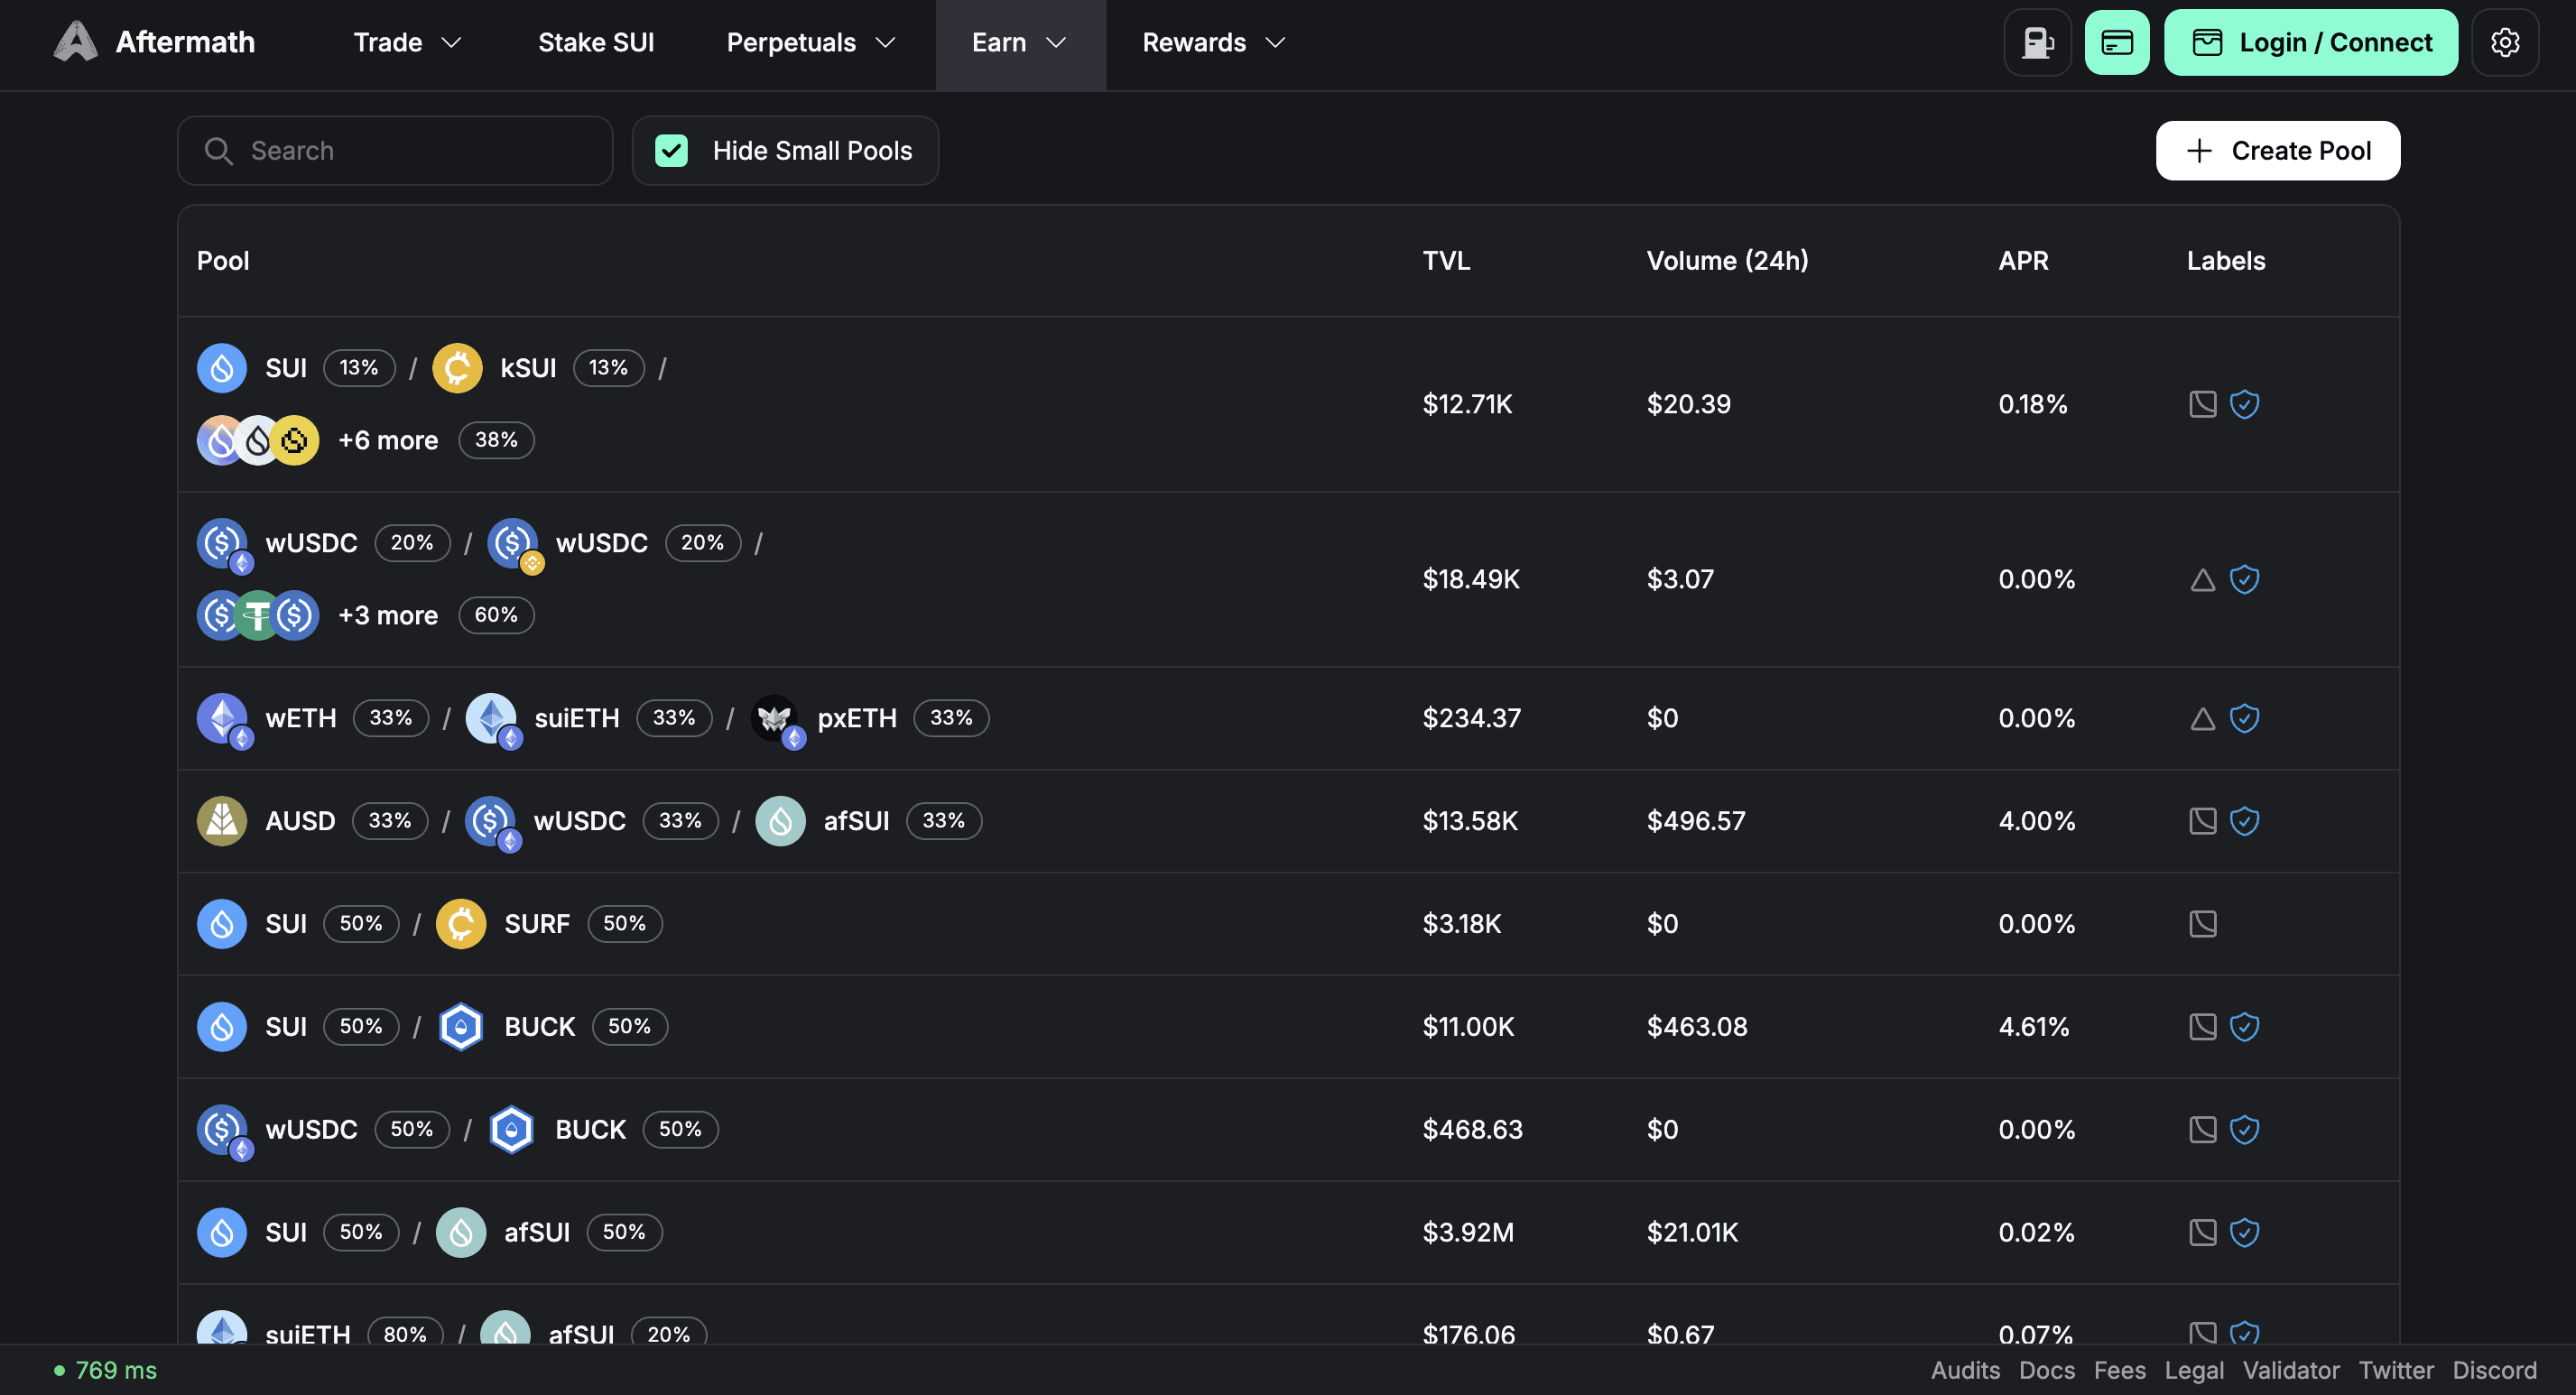Image resolution: width=2576 pixels, height=1395 pixels.
Task: Uncheck the Hide Small Pools checkbox
Action: [x=671, y=150]
